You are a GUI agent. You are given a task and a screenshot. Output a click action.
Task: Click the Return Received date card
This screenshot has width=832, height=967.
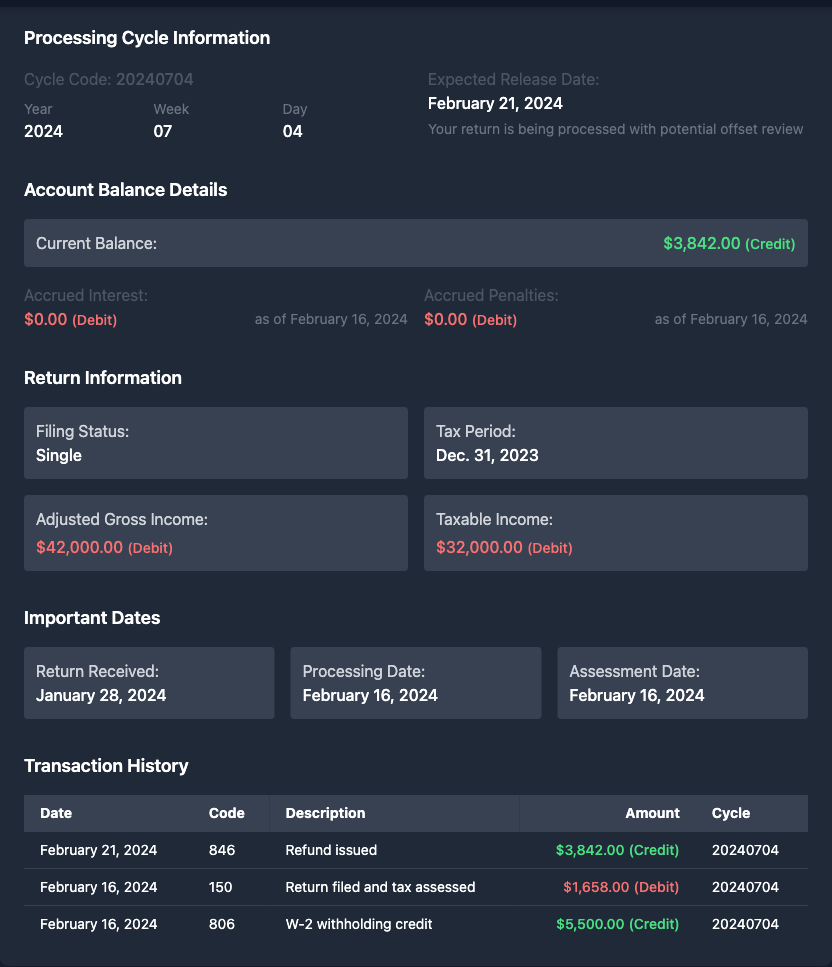coord(149,683)
